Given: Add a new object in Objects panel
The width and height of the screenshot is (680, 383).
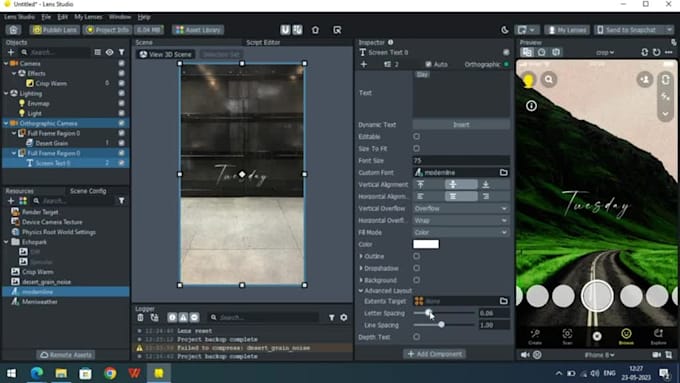Looking at the screenshot, I should (x=11, y=52).
